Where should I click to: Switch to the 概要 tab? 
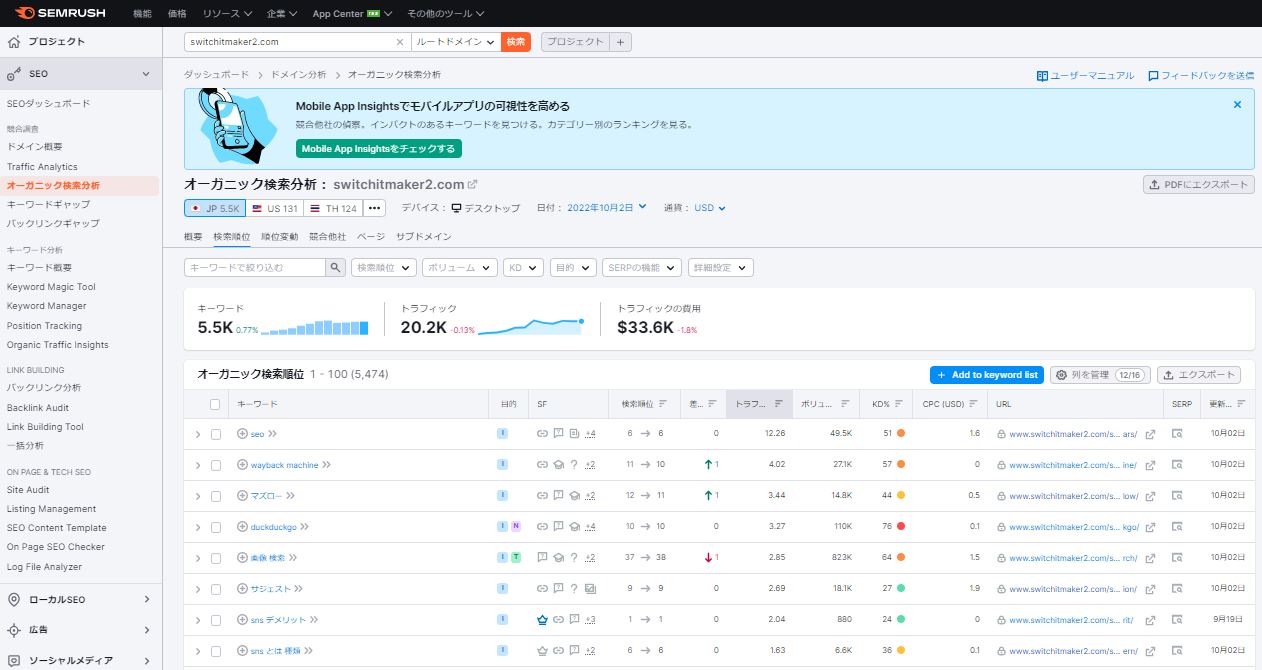point(193,237)
